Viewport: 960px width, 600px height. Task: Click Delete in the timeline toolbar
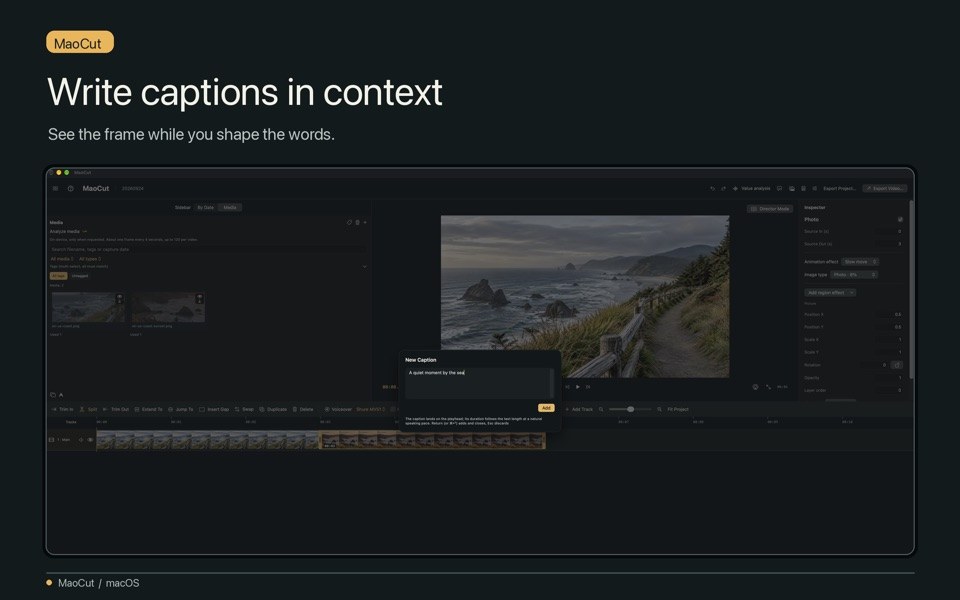click(x=302, y=409)
